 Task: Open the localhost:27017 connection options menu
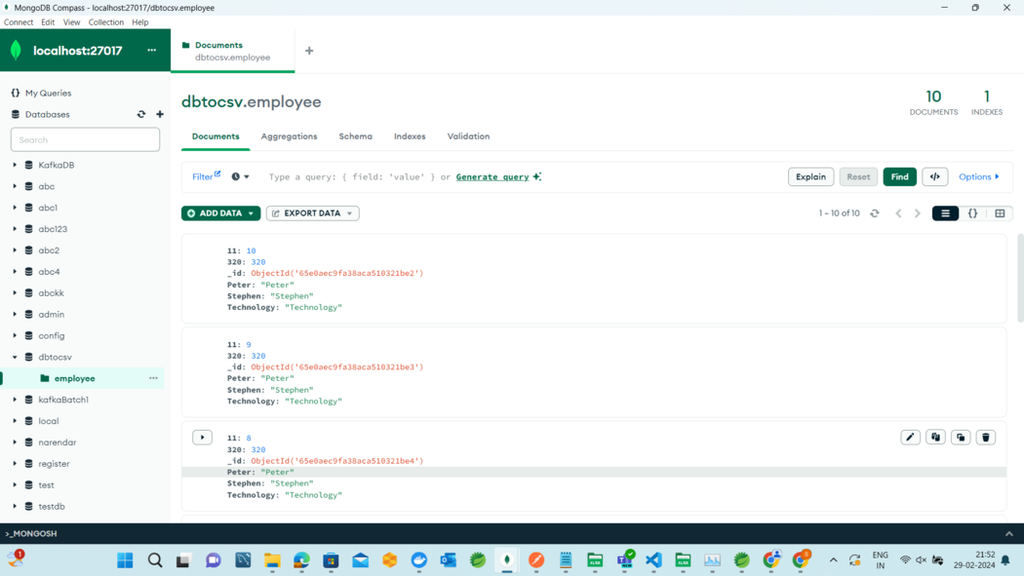pyautogui.click(x=152, y=50)
